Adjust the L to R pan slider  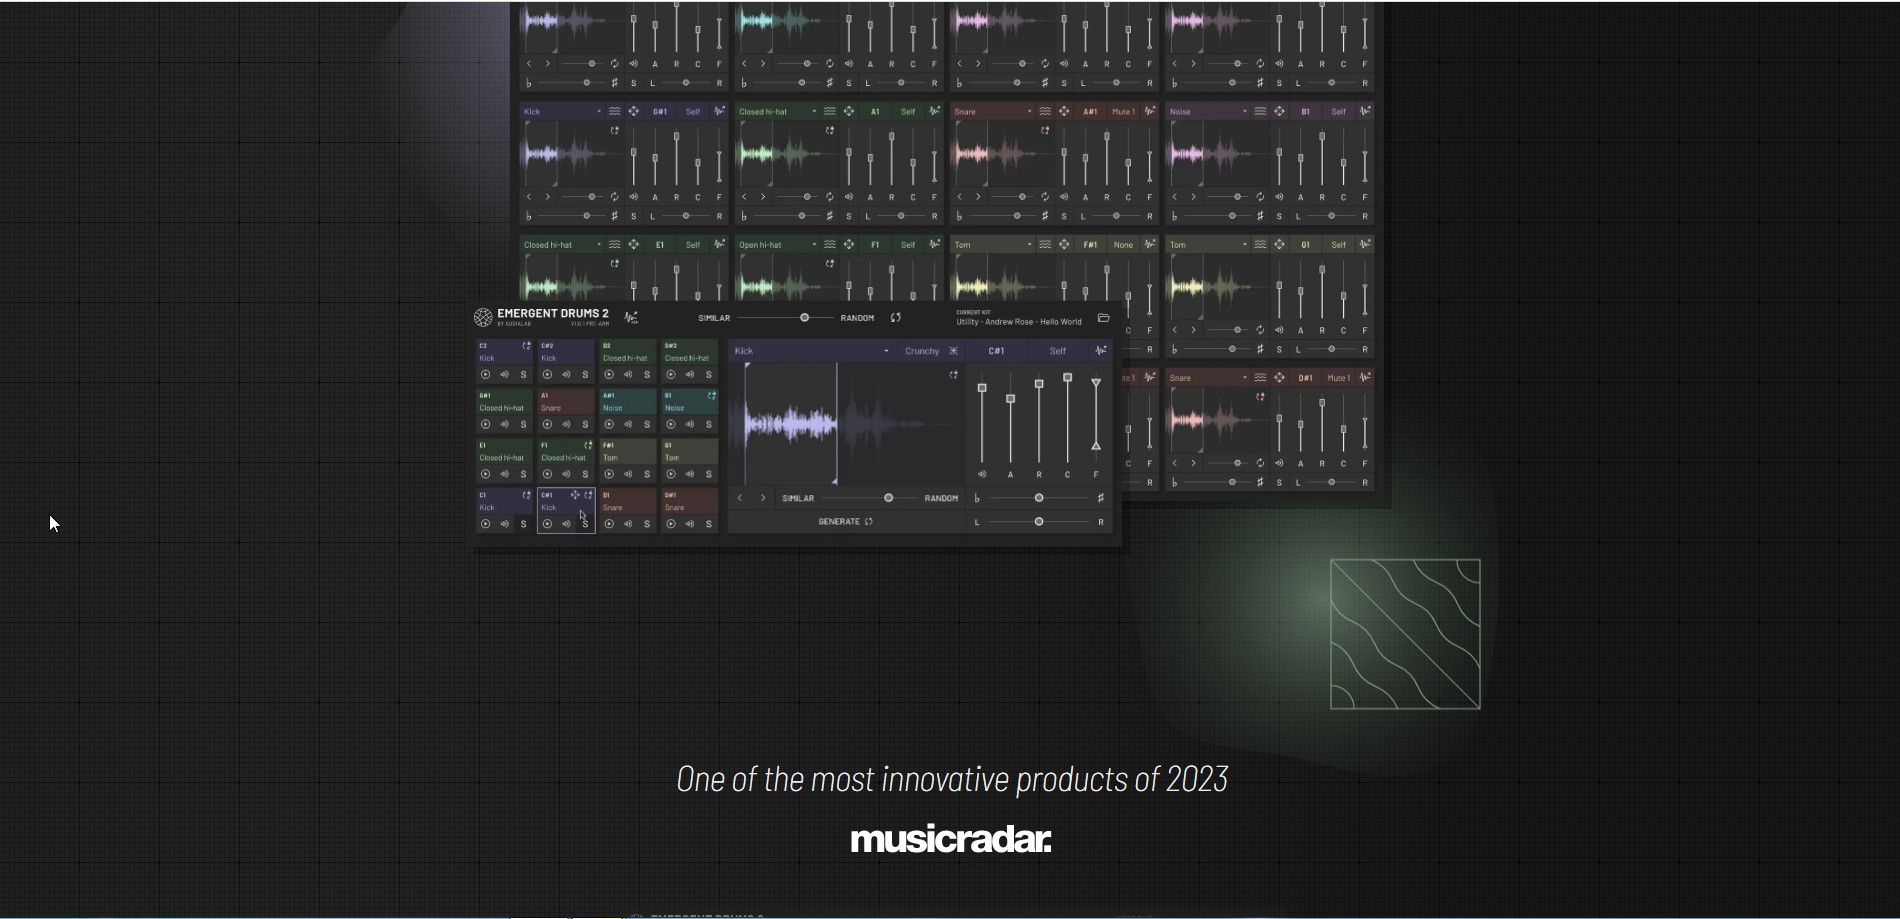click(x=1039, y=522)
